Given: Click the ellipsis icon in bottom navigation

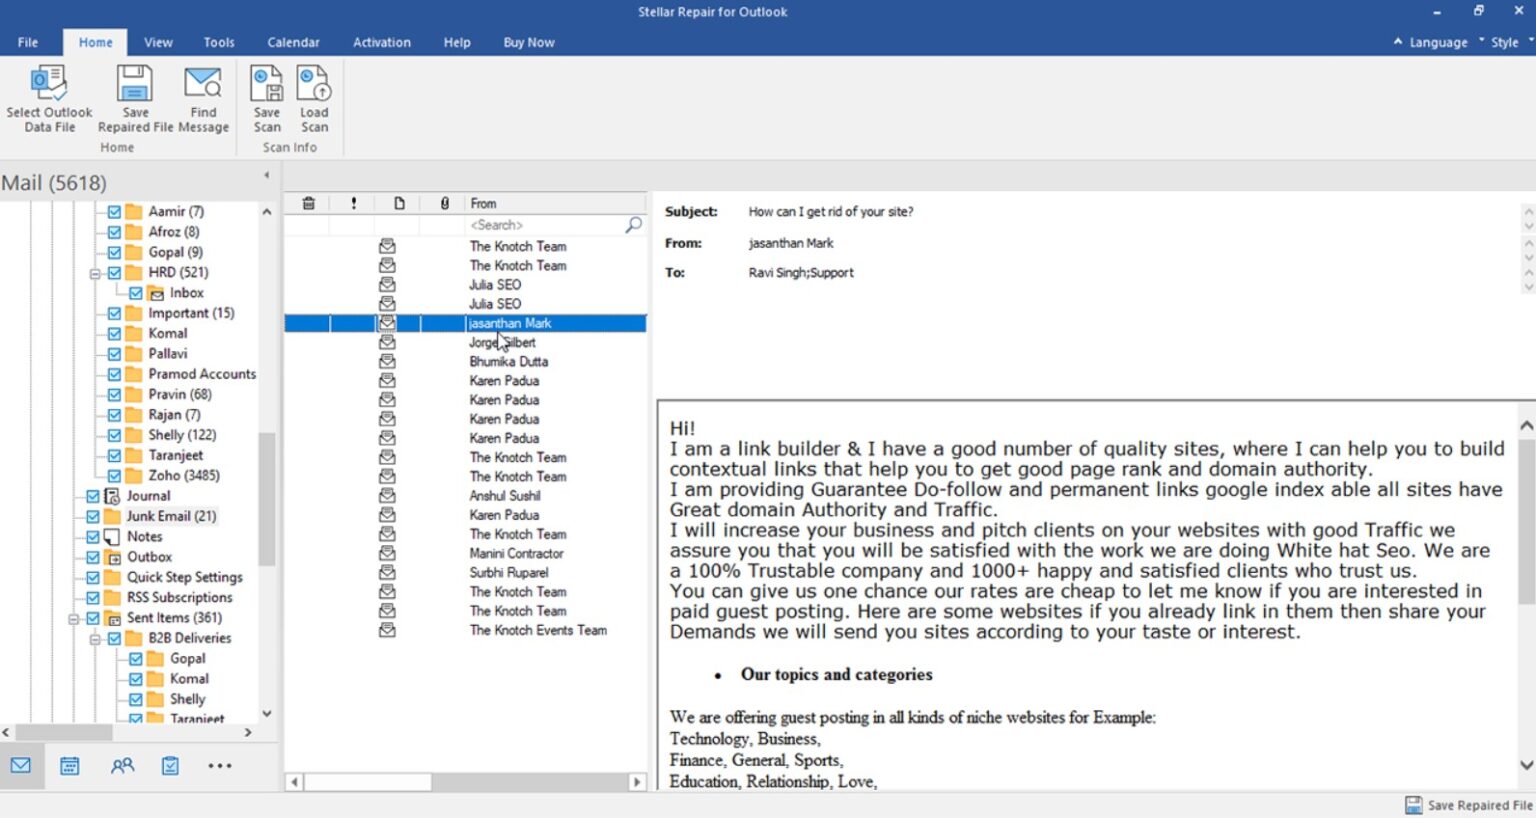Looking at the screenshot, I should (220, 765).
